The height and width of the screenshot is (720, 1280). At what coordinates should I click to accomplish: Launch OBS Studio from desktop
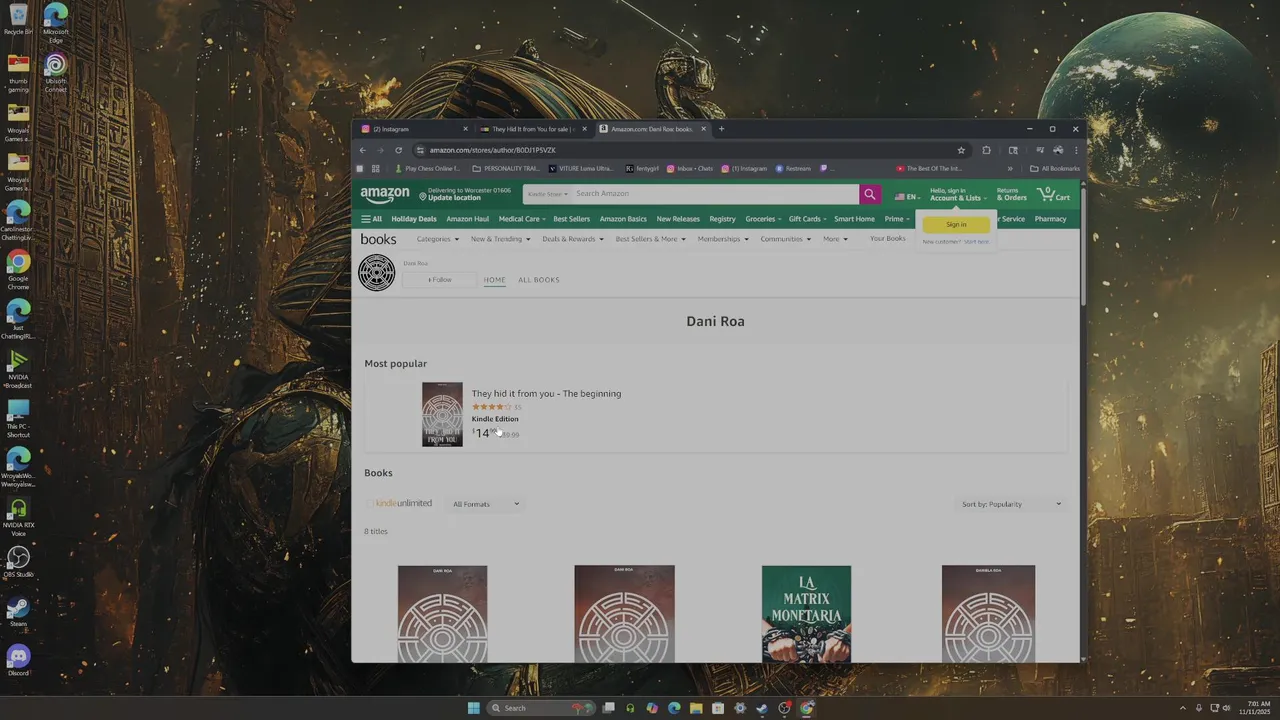click(x=18, y=562)
